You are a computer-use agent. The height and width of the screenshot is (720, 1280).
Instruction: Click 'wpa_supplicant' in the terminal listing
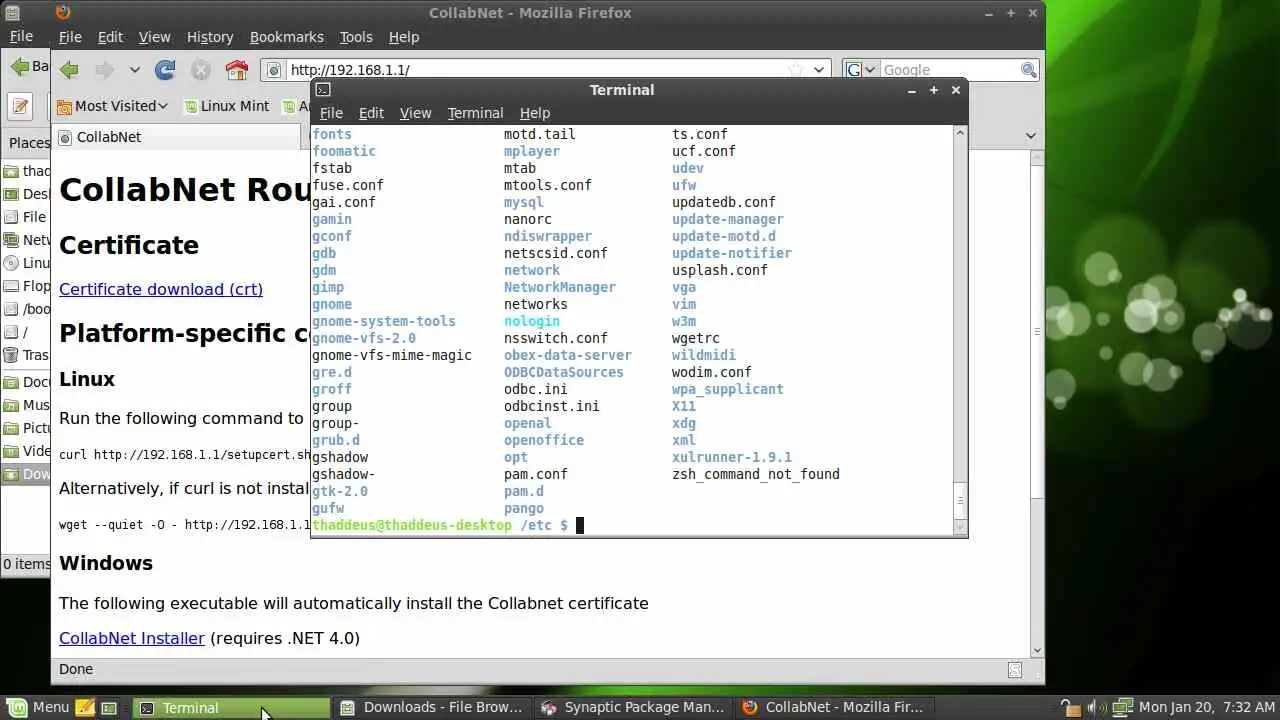[728, 389]
